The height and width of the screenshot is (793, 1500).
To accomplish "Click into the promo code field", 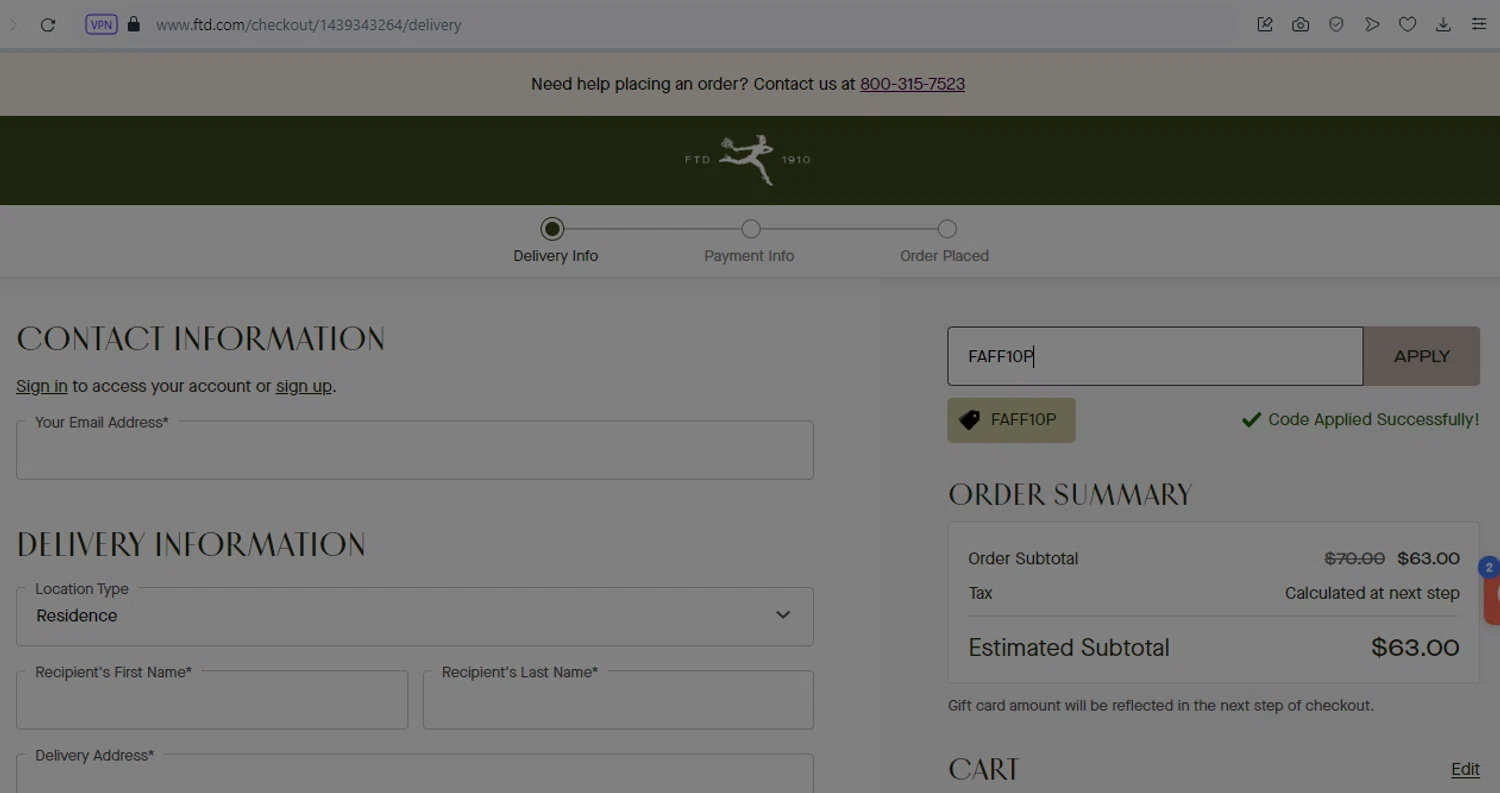I will click(x=1155, y=356).
